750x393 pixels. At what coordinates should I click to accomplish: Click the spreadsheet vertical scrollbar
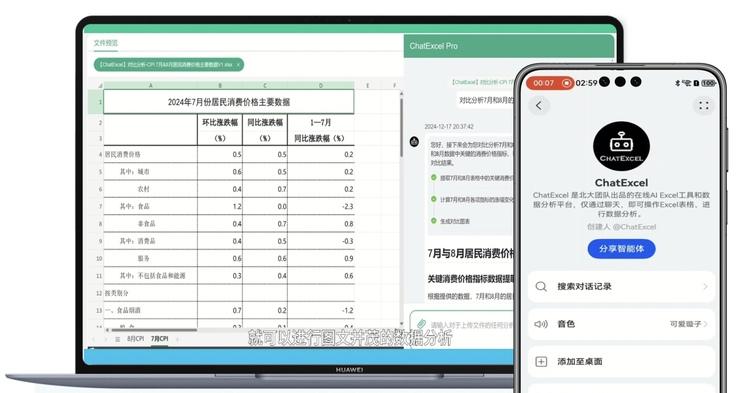coord(401,127)
